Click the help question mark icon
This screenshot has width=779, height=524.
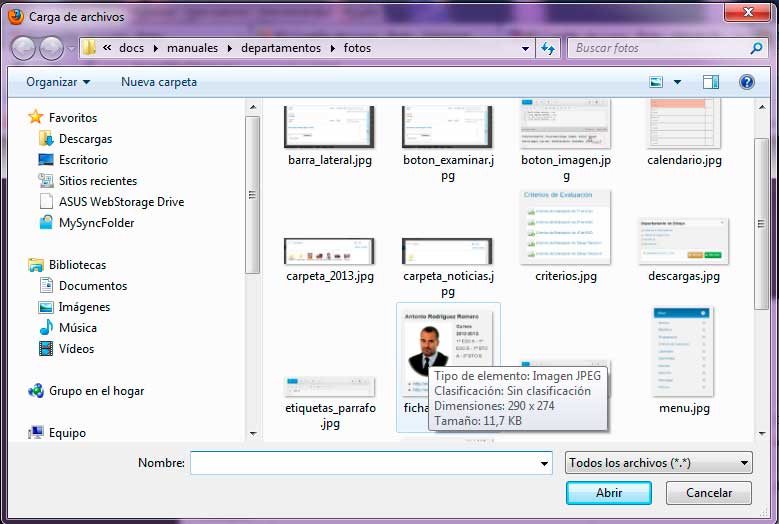746,82
